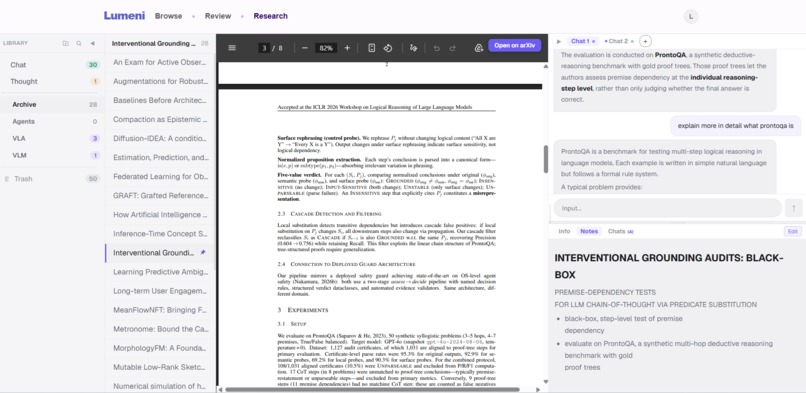Switch to the Browse section

tap(169, 16)
